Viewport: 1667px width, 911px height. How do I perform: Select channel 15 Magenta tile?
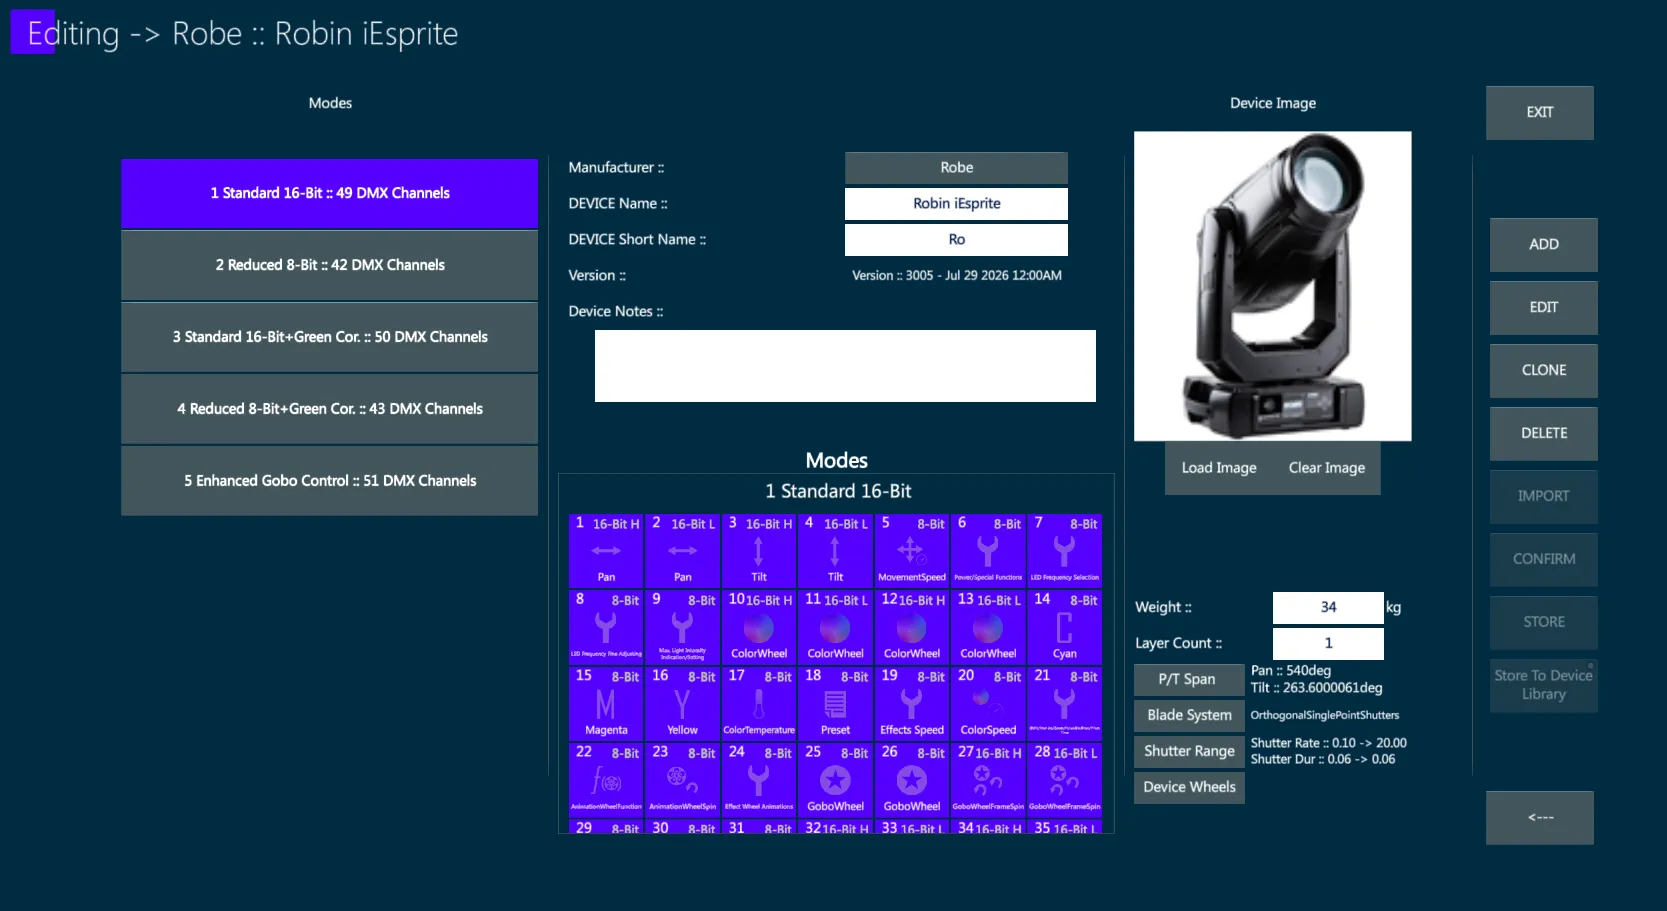pos(606,703)
